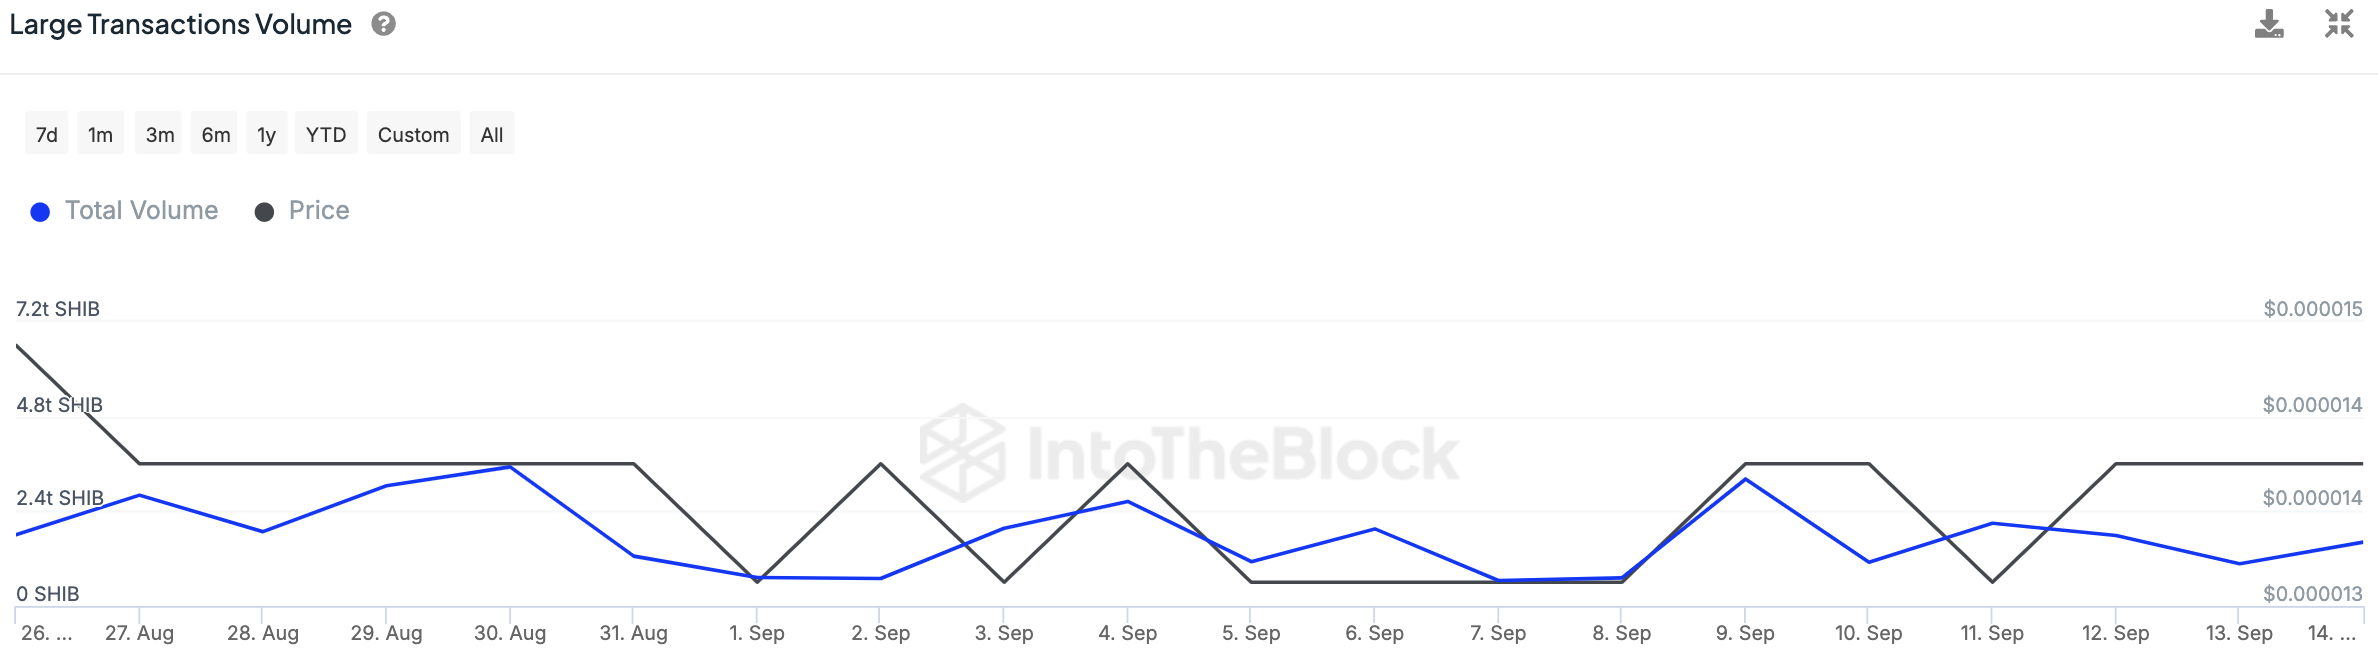
Task: Open the help question mark icon
Action: tap(383, 24)
